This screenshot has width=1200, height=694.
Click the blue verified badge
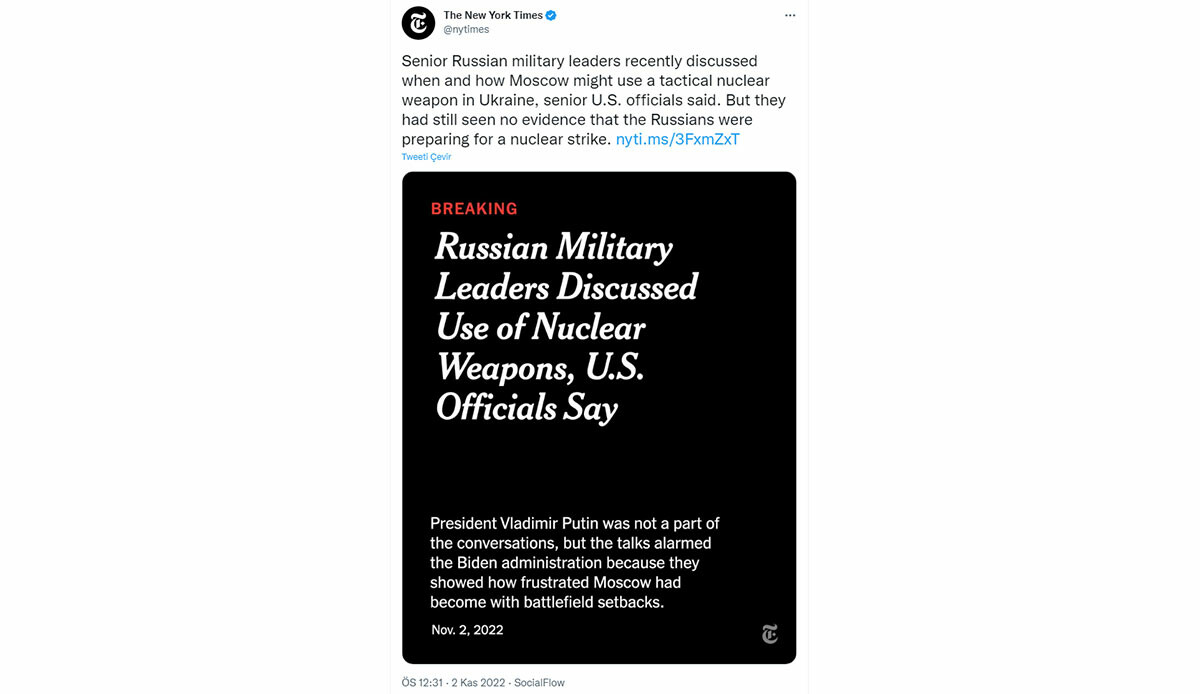pyautogui.click(x=551, y=15)
